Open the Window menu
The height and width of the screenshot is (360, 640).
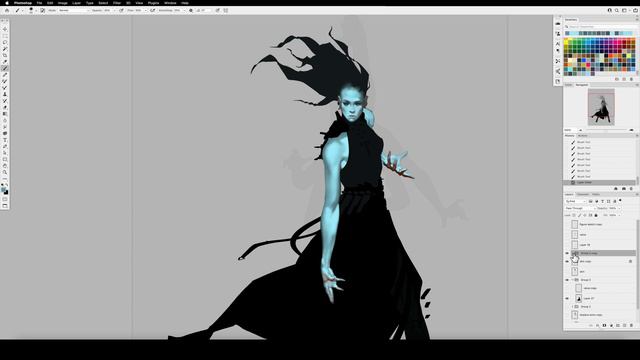click(170, 3)
